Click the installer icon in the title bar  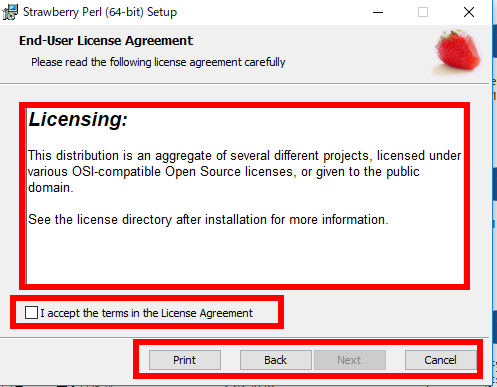[10, 12]
